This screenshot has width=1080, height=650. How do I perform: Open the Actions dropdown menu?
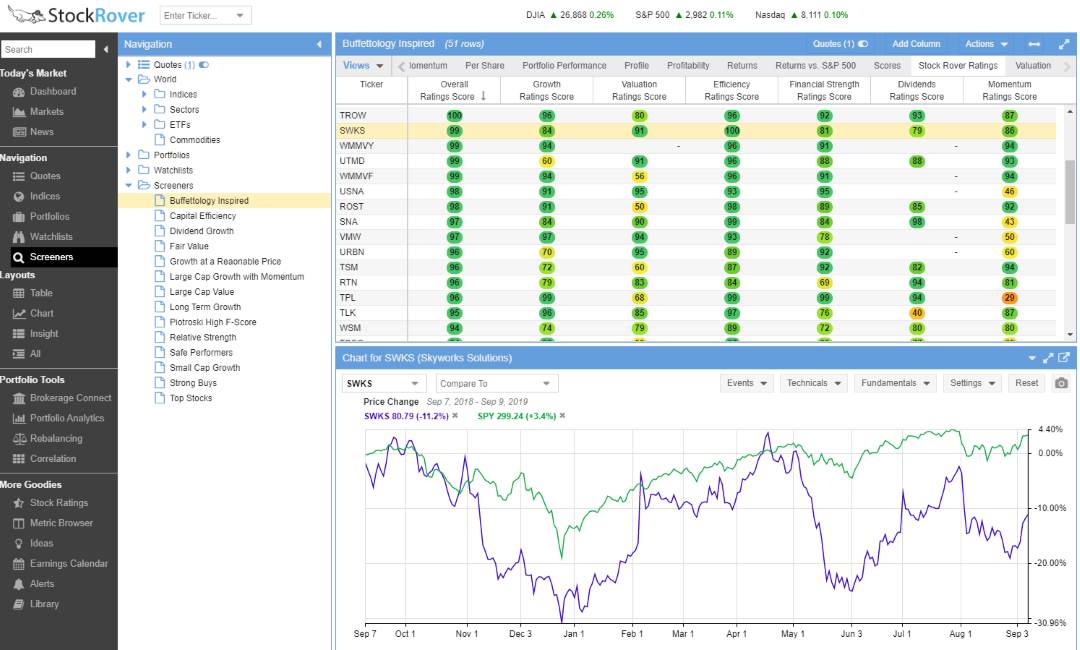tap(985, 43)
